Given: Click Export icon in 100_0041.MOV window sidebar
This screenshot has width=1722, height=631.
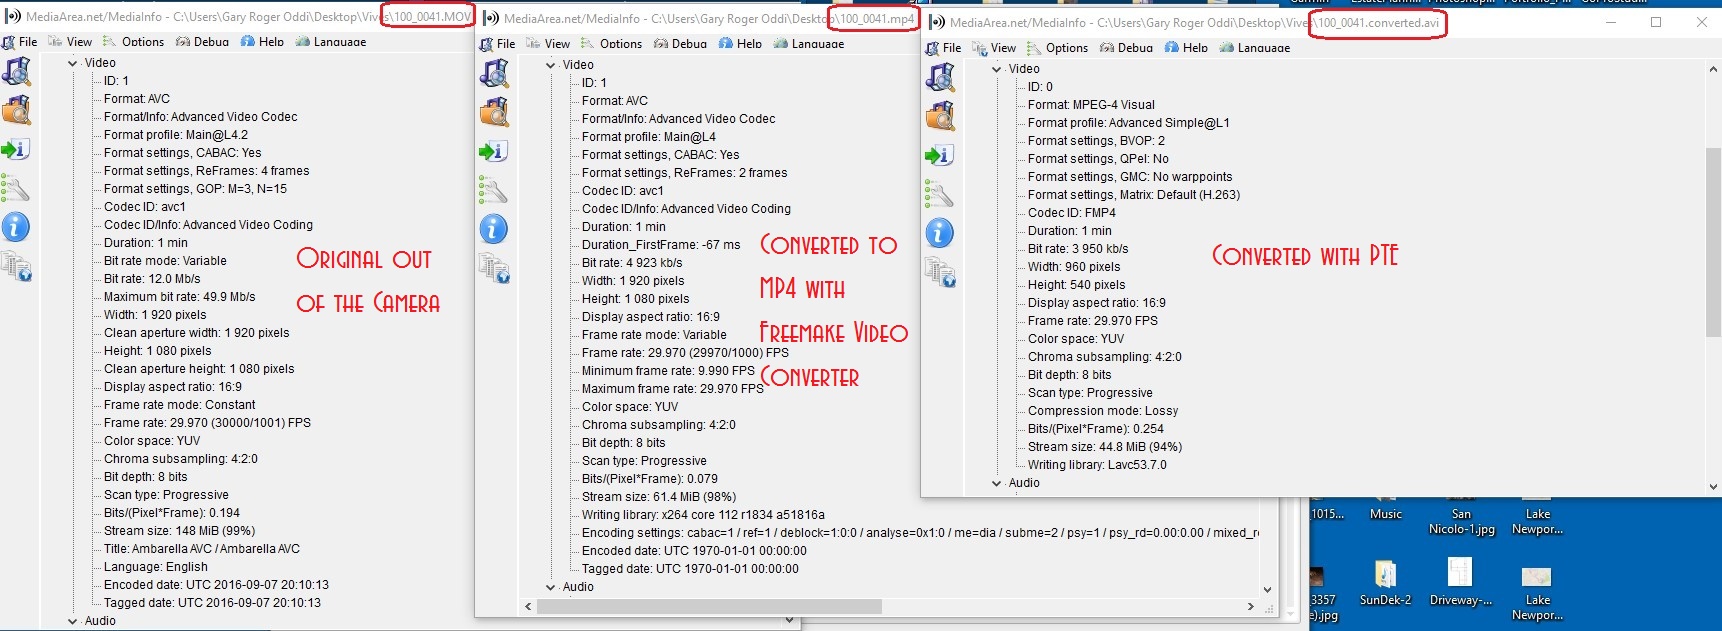Looking at the screenshot, I should [16, 150].
